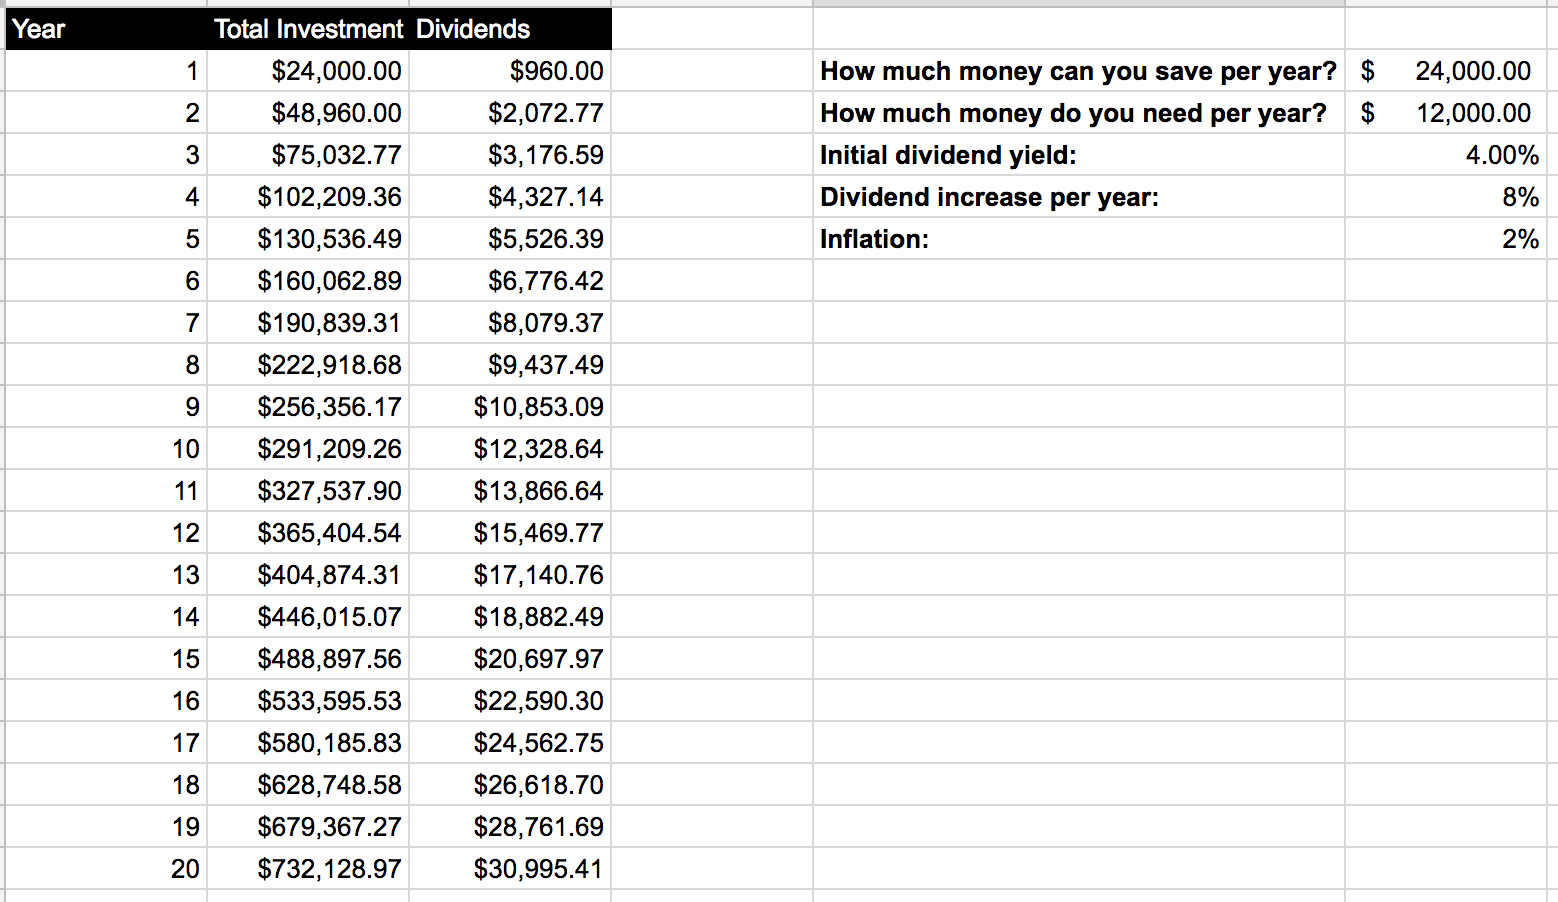
Task: Select the dividend increase 8% cell
Action: point(1445,197)
